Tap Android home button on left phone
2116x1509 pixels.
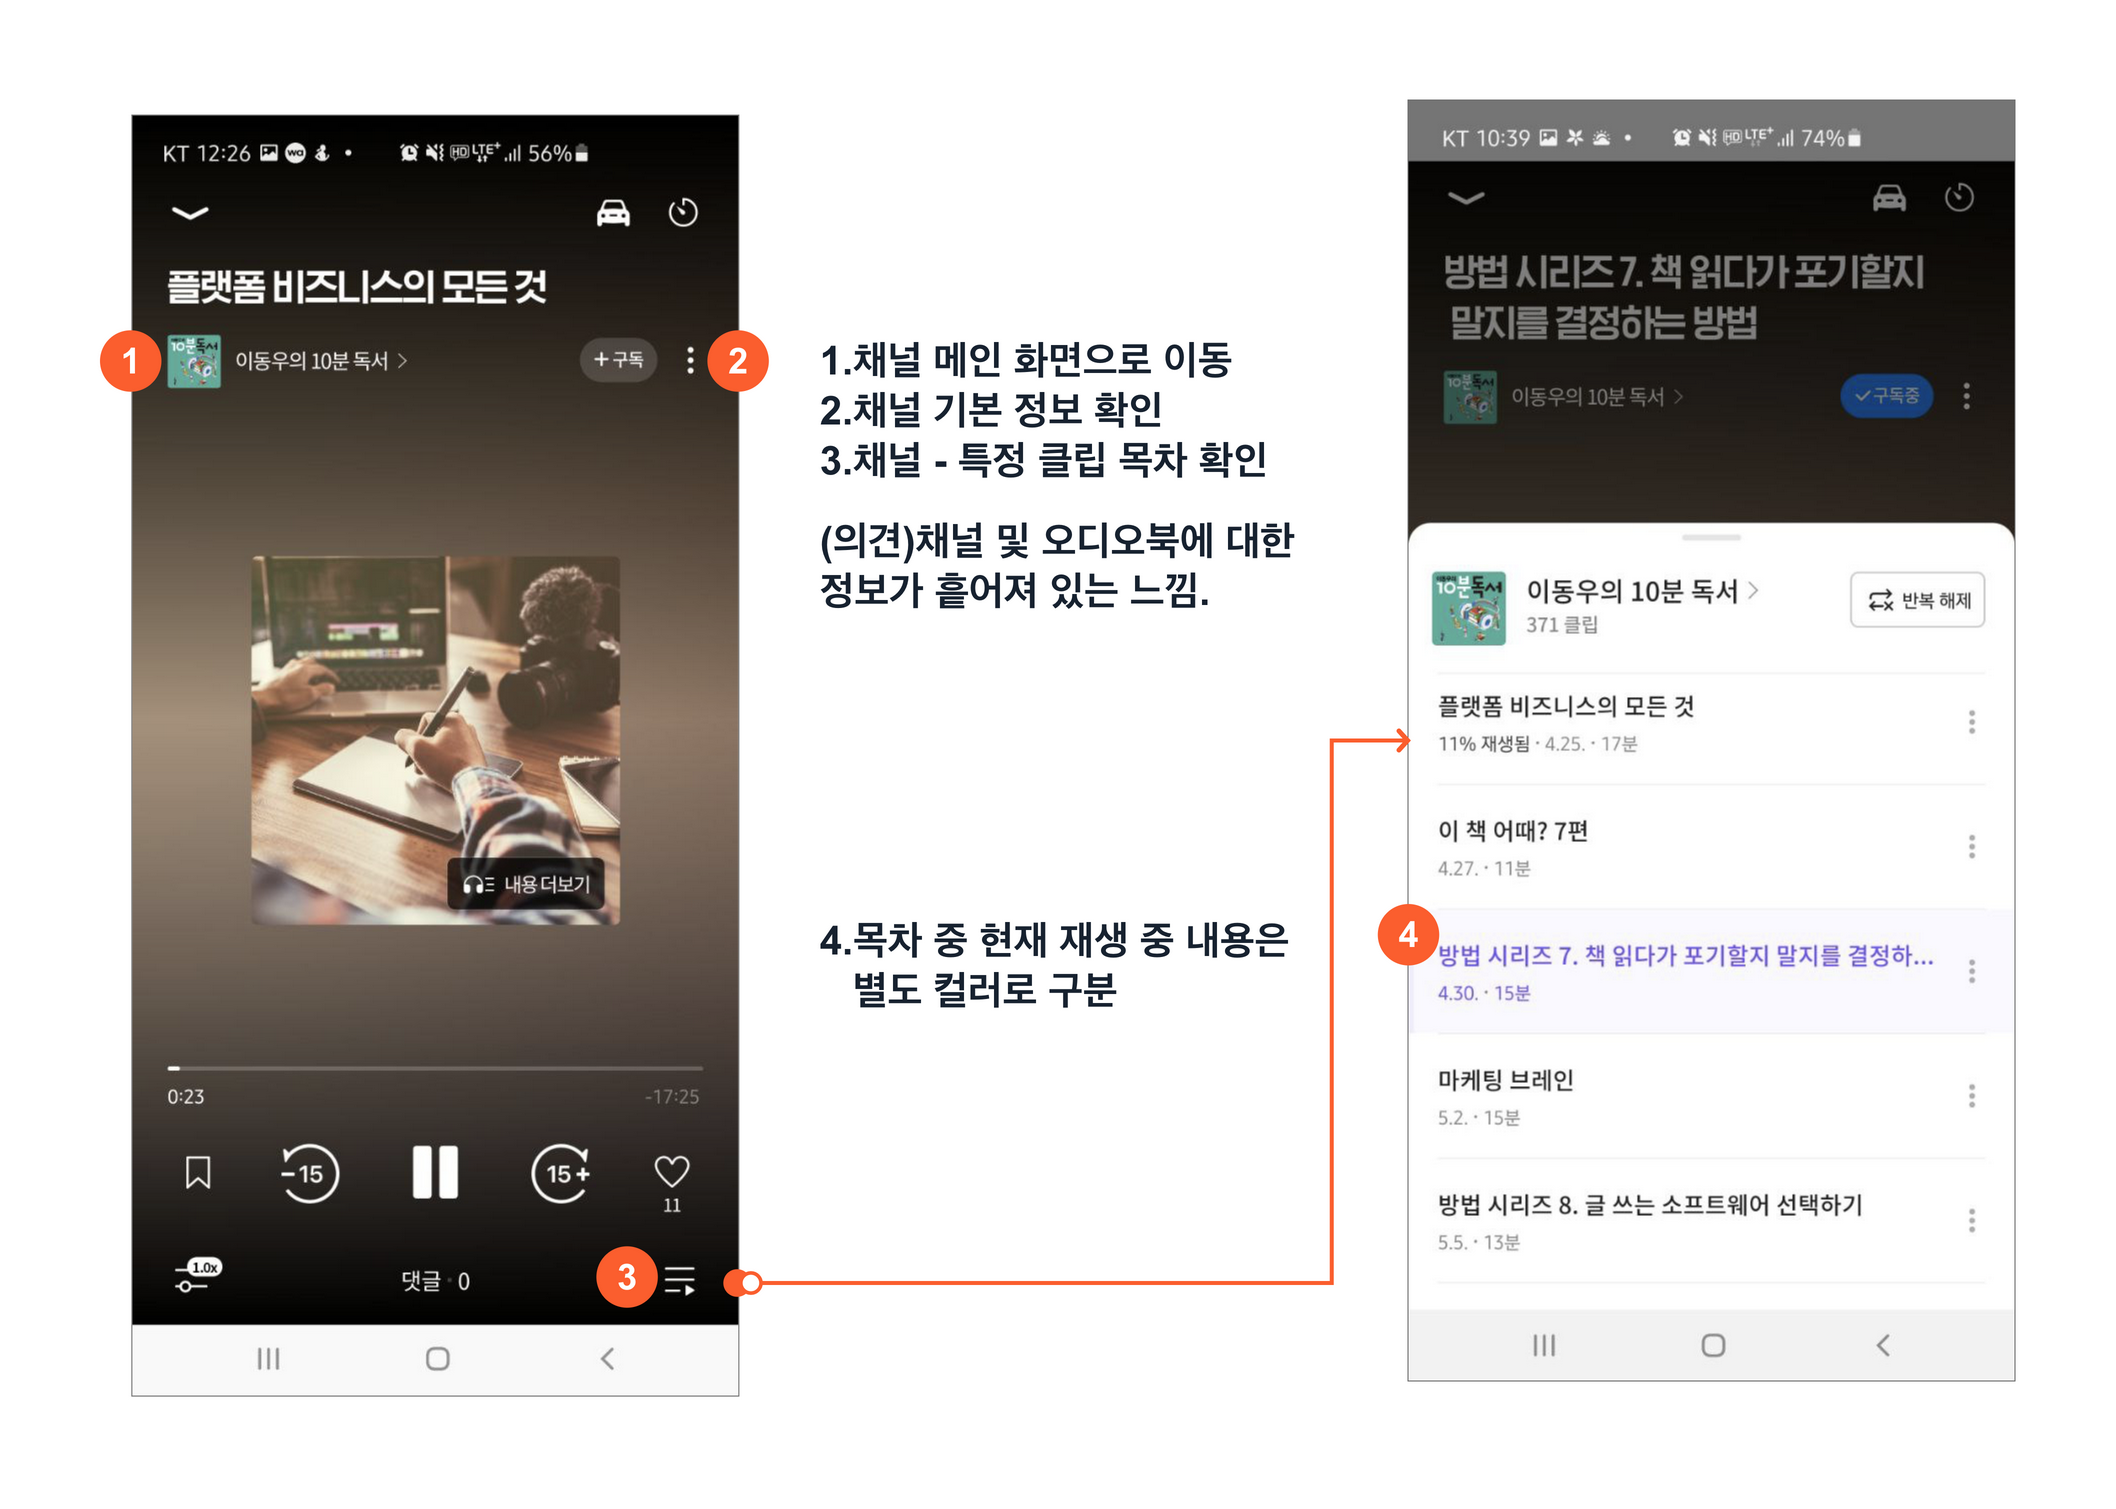click(437, 1359)
